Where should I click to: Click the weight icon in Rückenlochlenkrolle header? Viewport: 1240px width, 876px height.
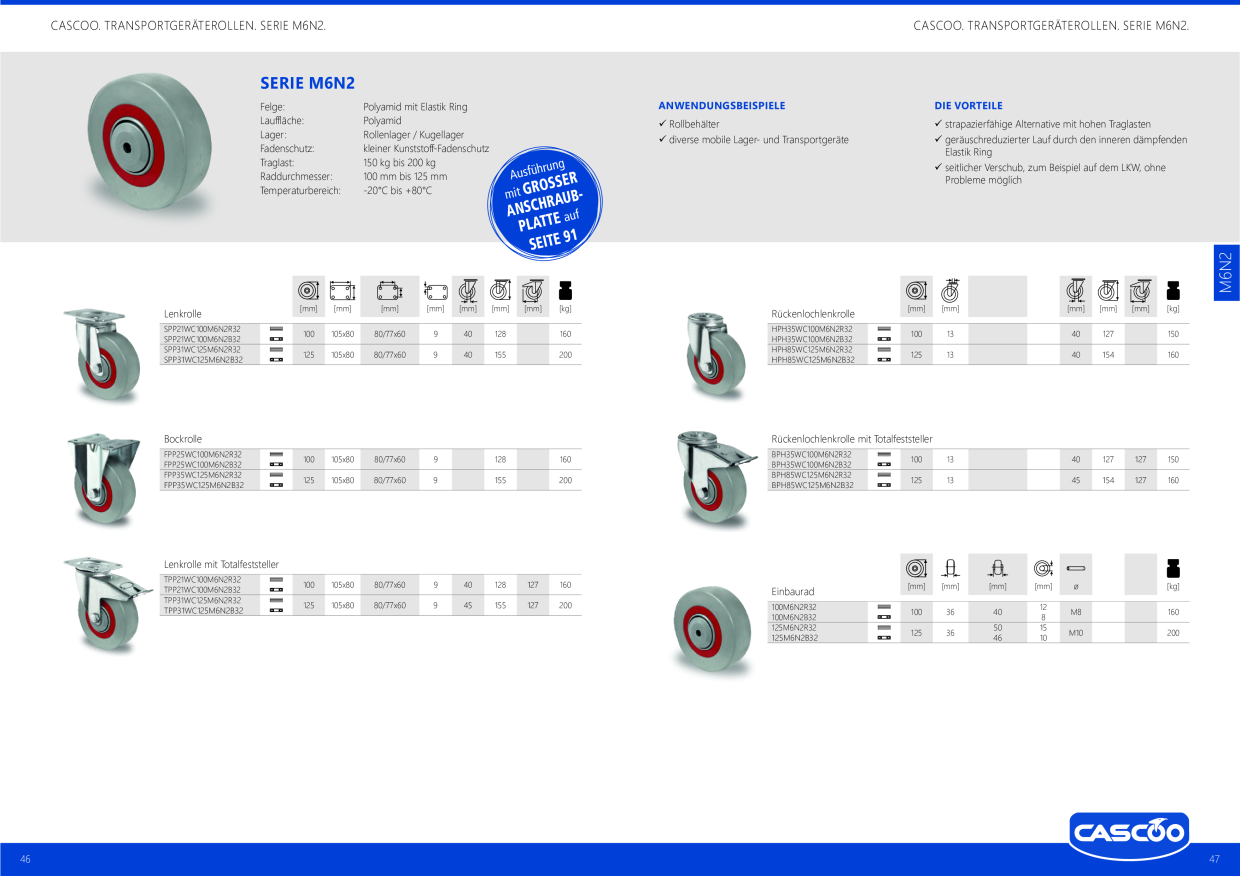(1173, 290)
